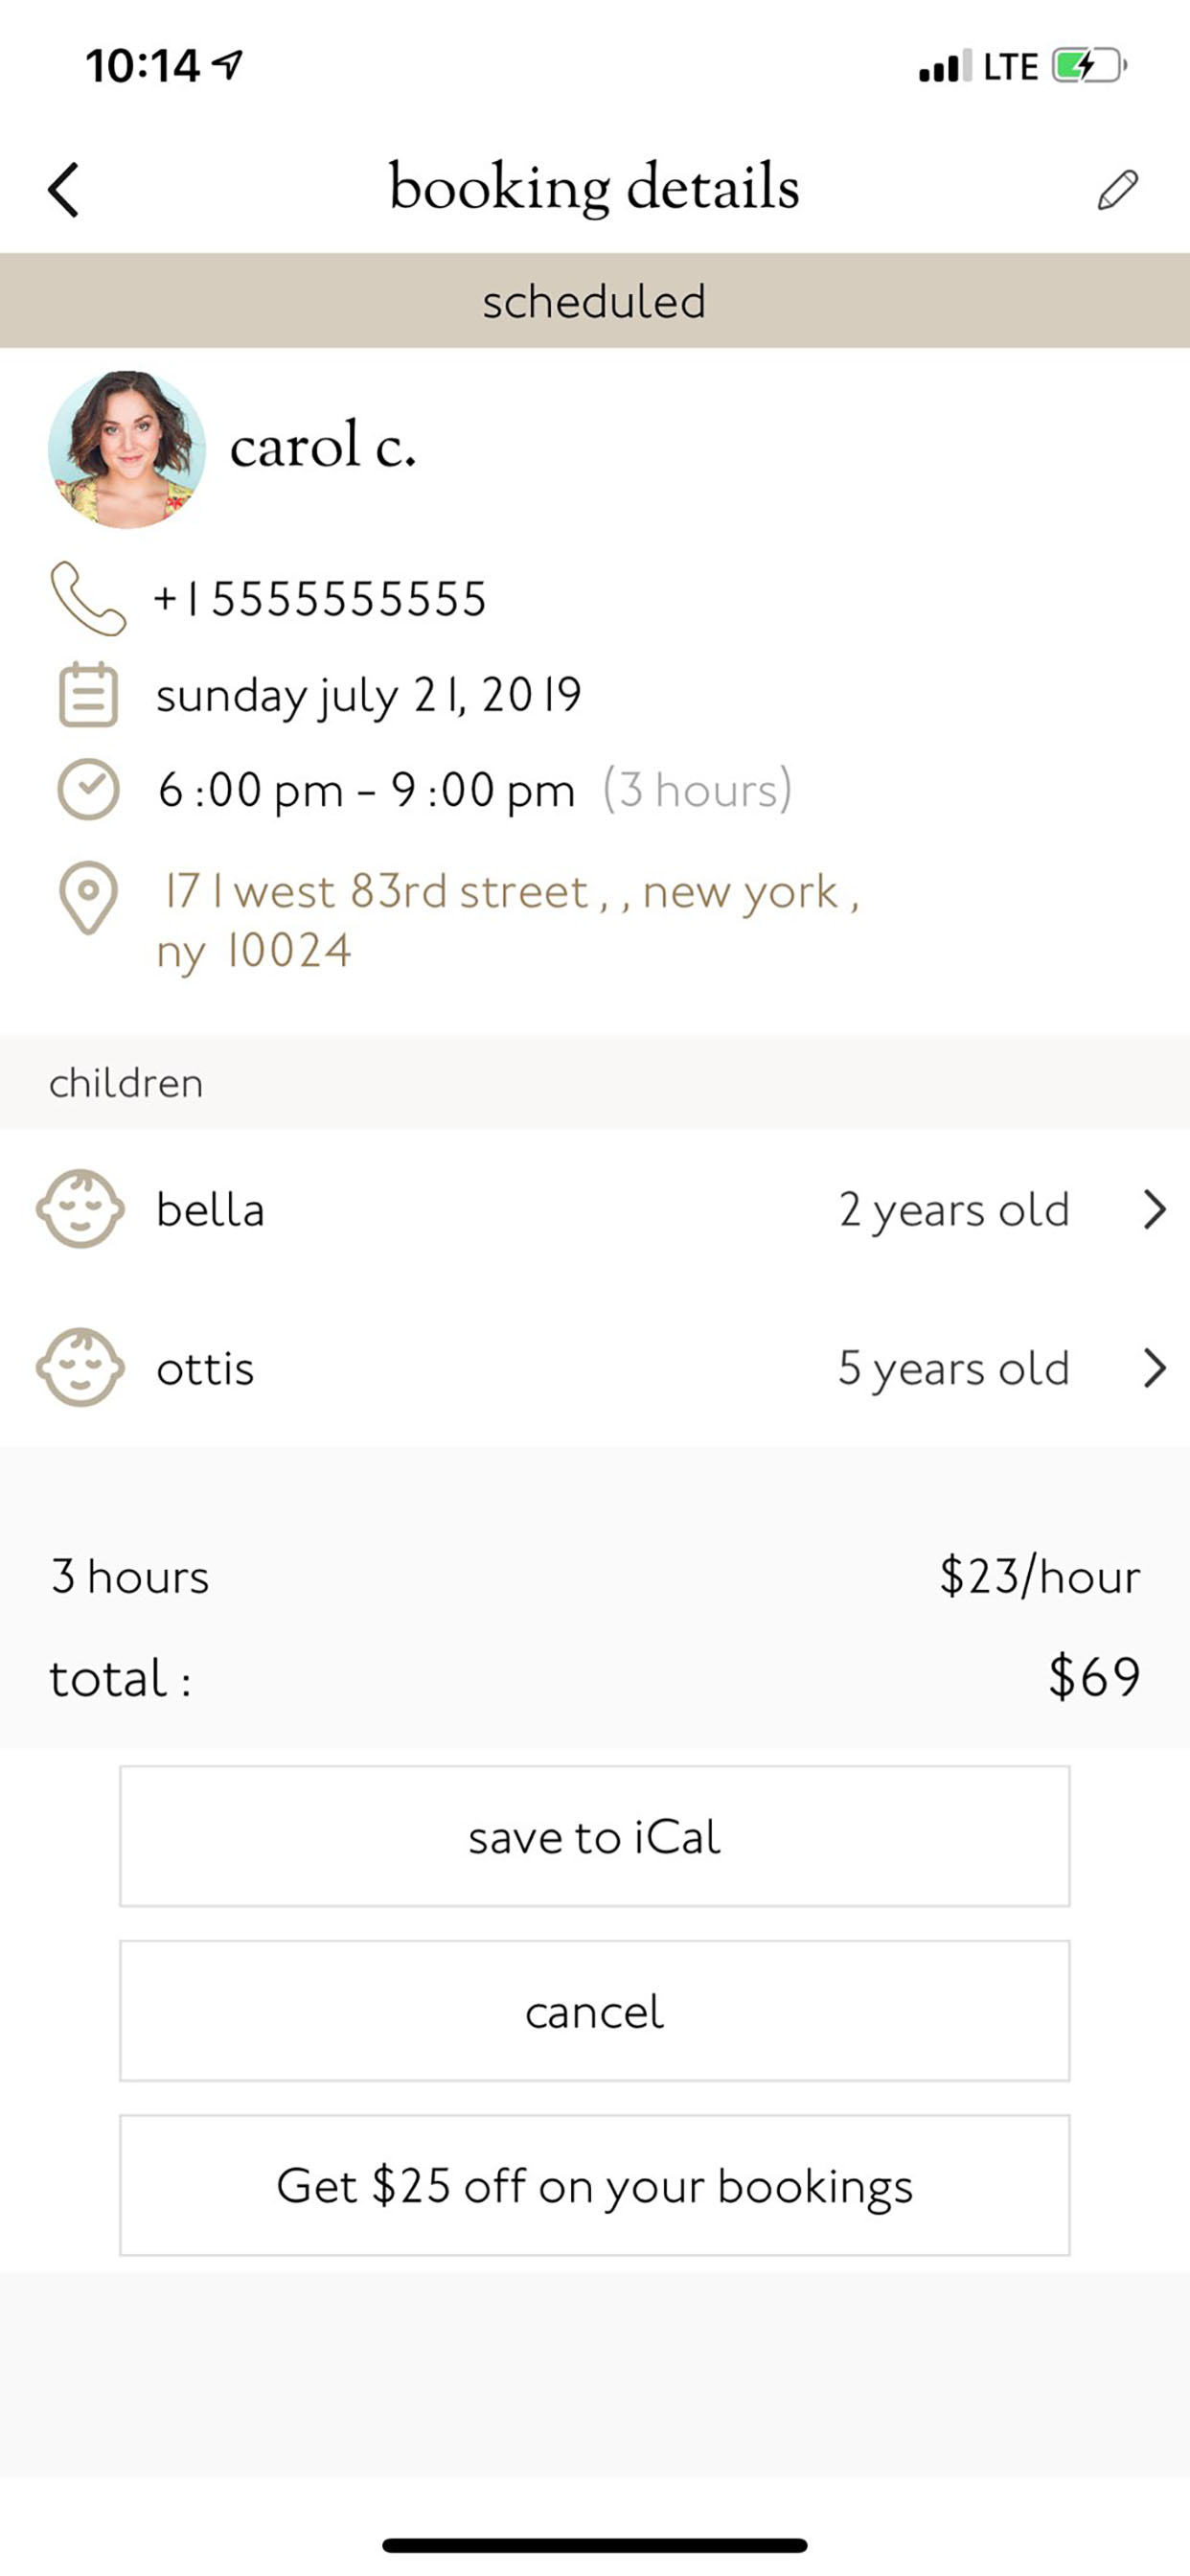Tap the back arrow icon
Screen dimensions: 1190x2576
(64, 189)
